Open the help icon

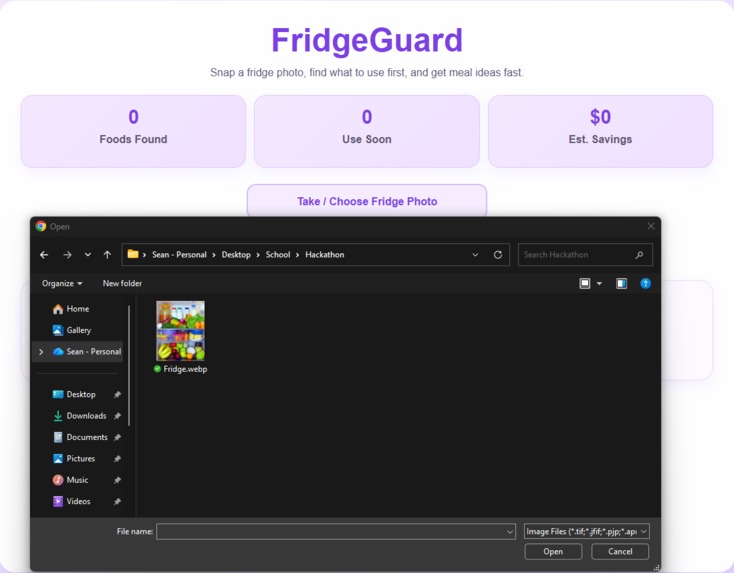645,283
